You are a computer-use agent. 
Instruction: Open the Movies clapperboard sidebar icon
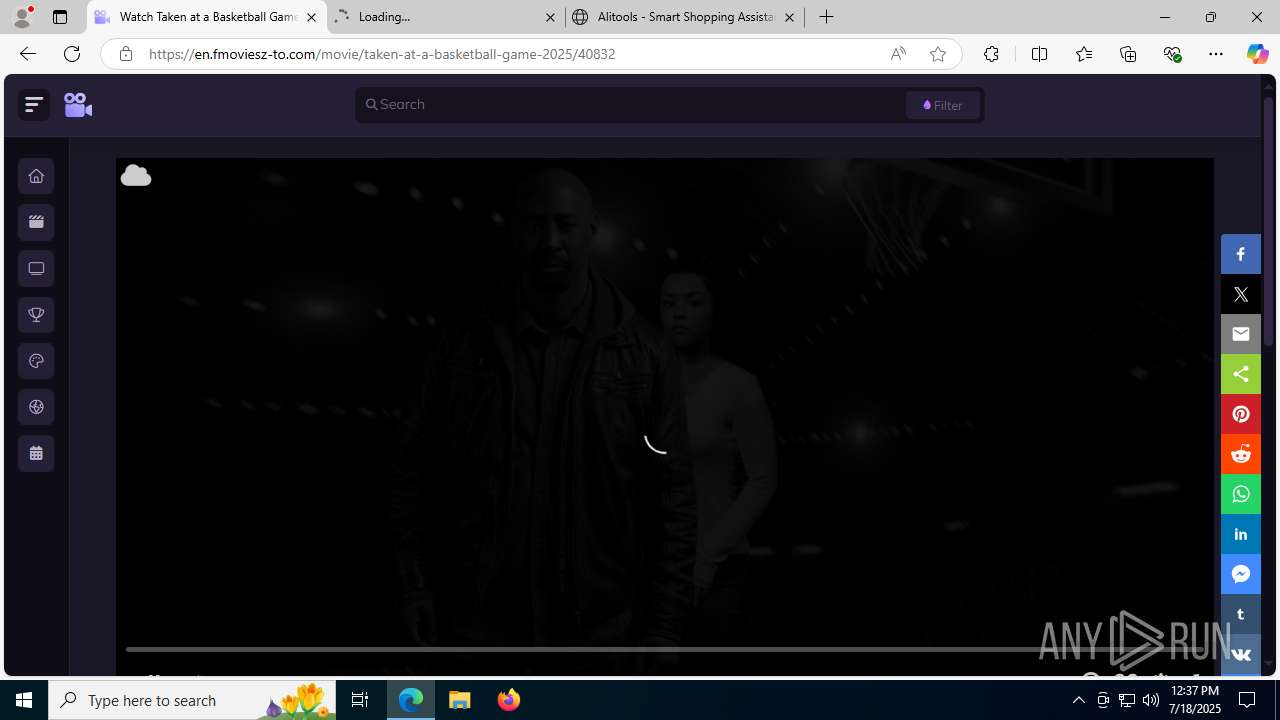36,222
